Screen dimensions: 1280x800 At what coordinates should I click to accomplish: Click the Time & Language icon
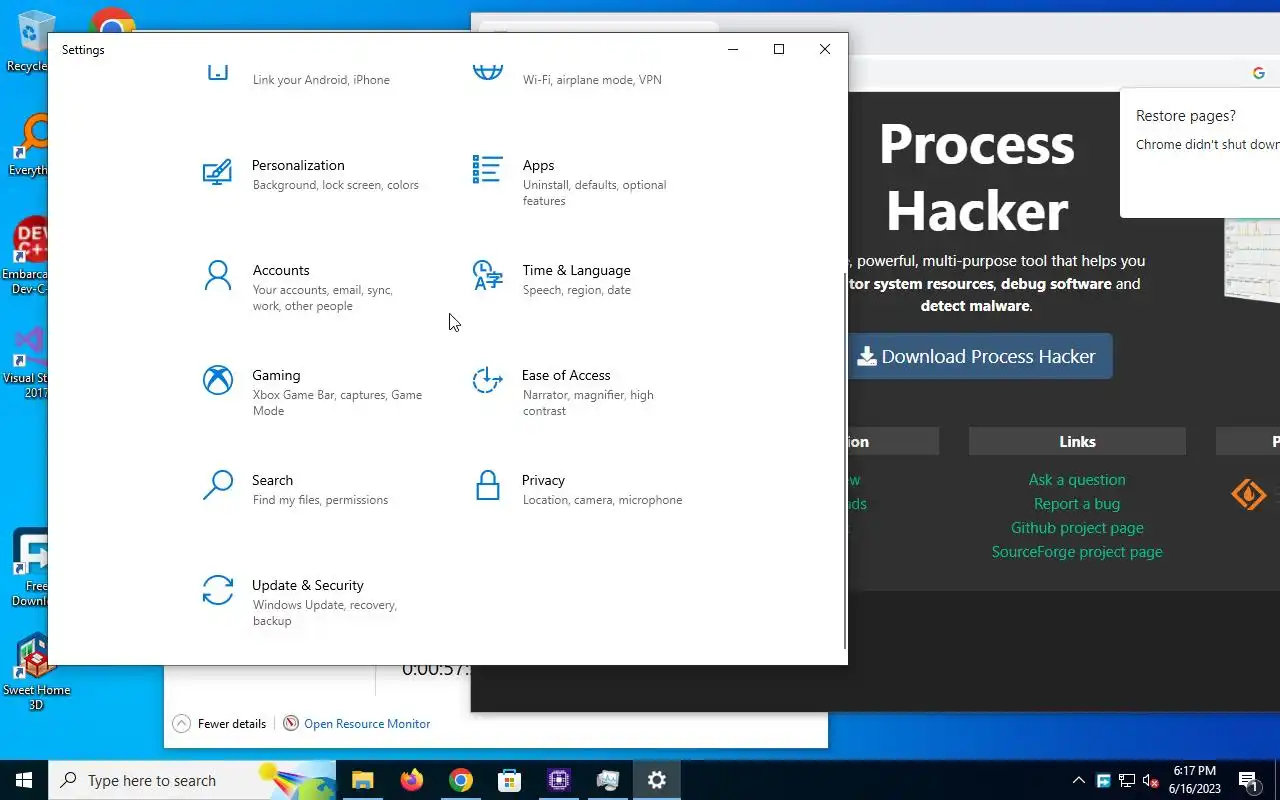click(x=487, y=276)
